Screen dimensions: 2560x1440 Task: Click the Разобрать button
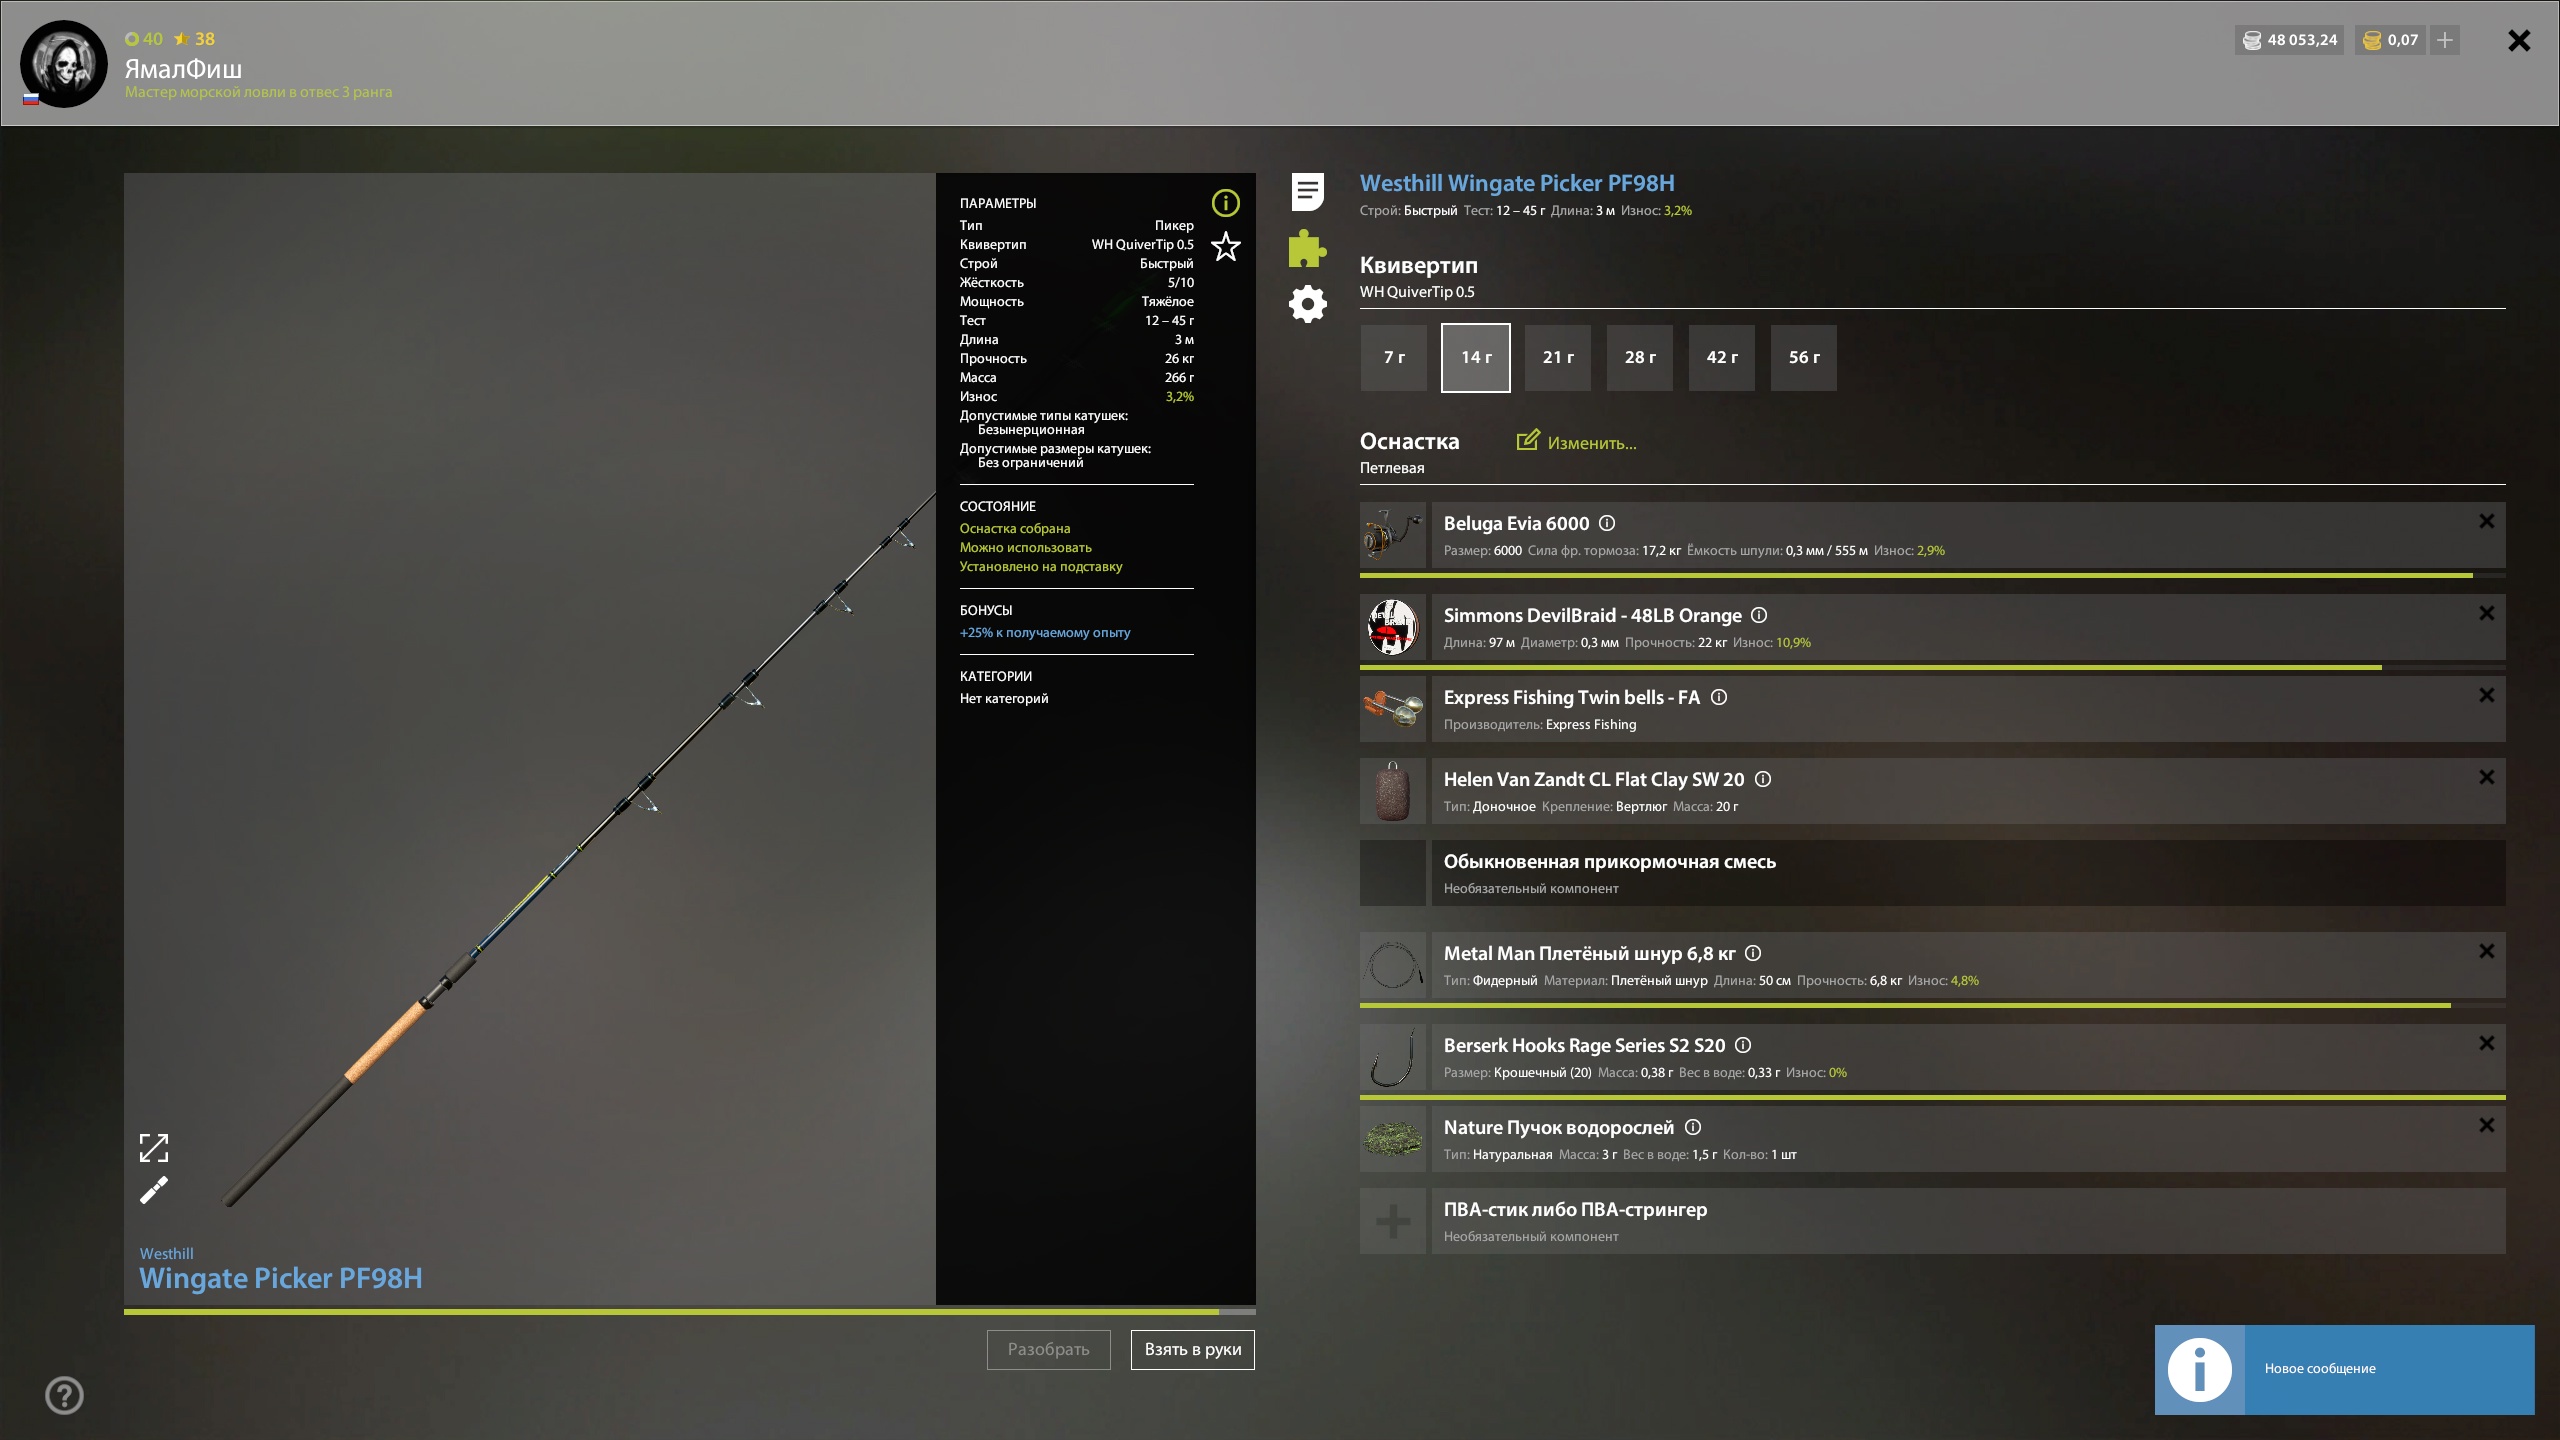(1049, 1350)
